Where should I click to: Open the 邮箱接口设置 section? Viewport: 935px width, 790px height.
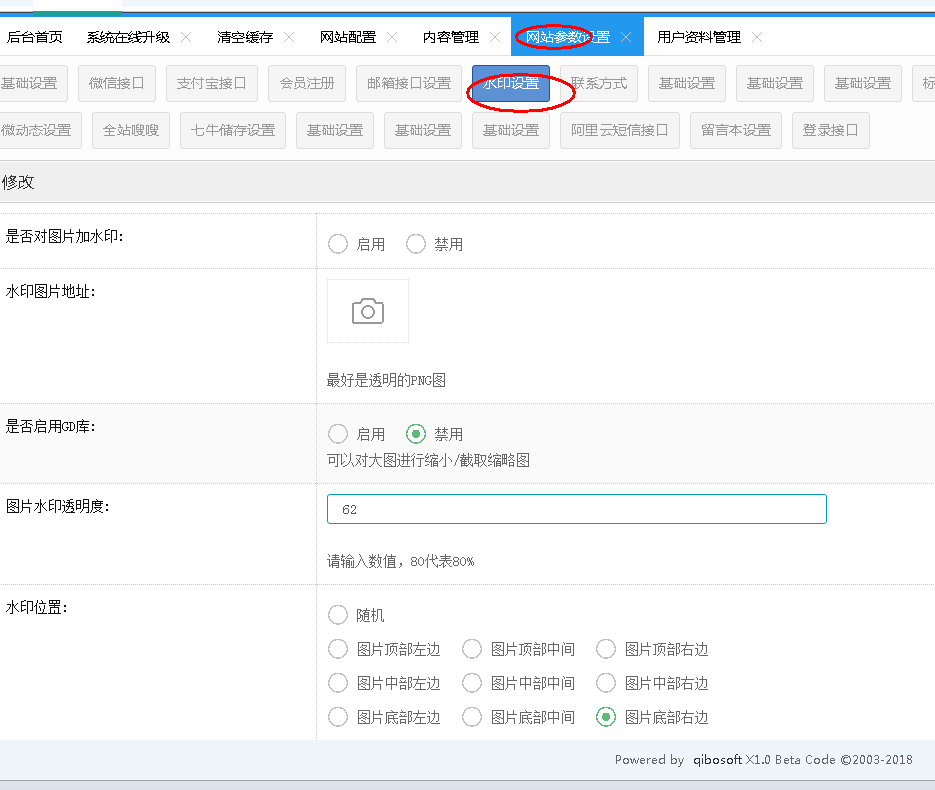(x=408, y=84)
